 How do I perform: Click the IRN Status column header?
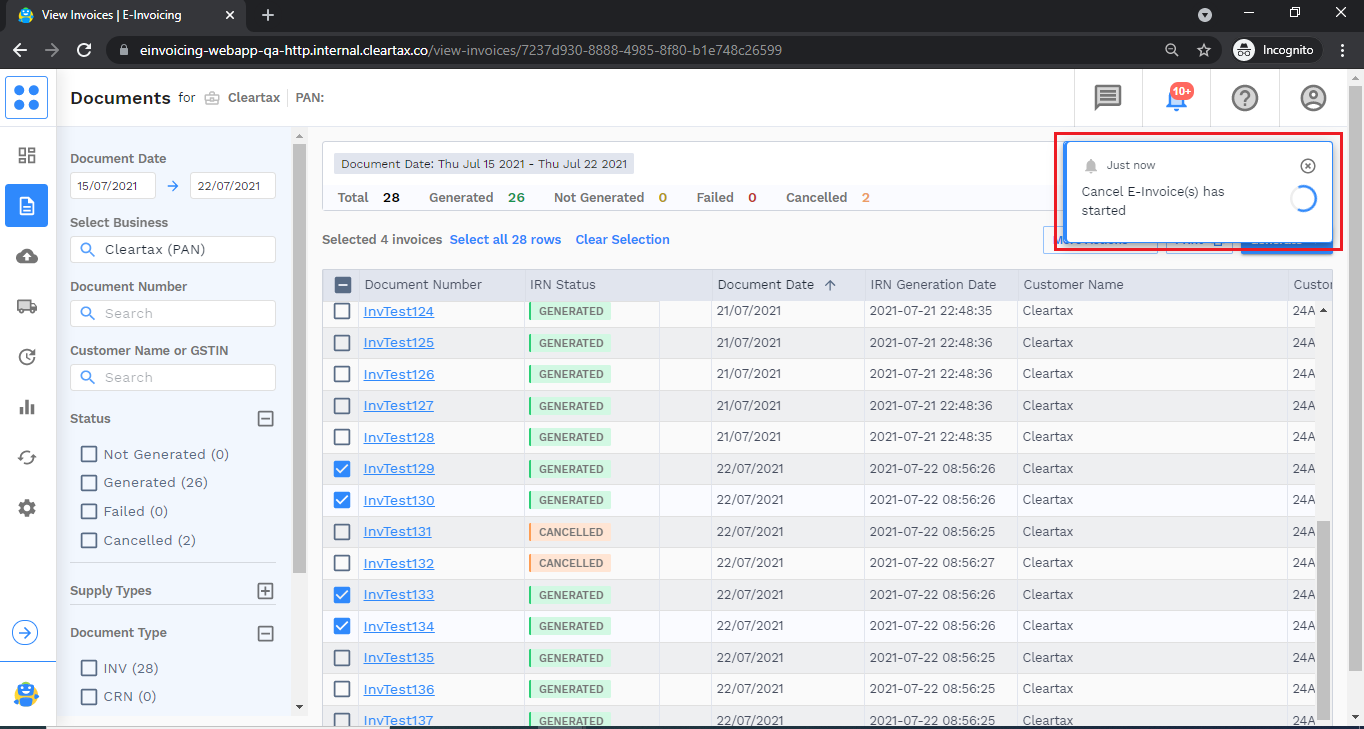562,285
